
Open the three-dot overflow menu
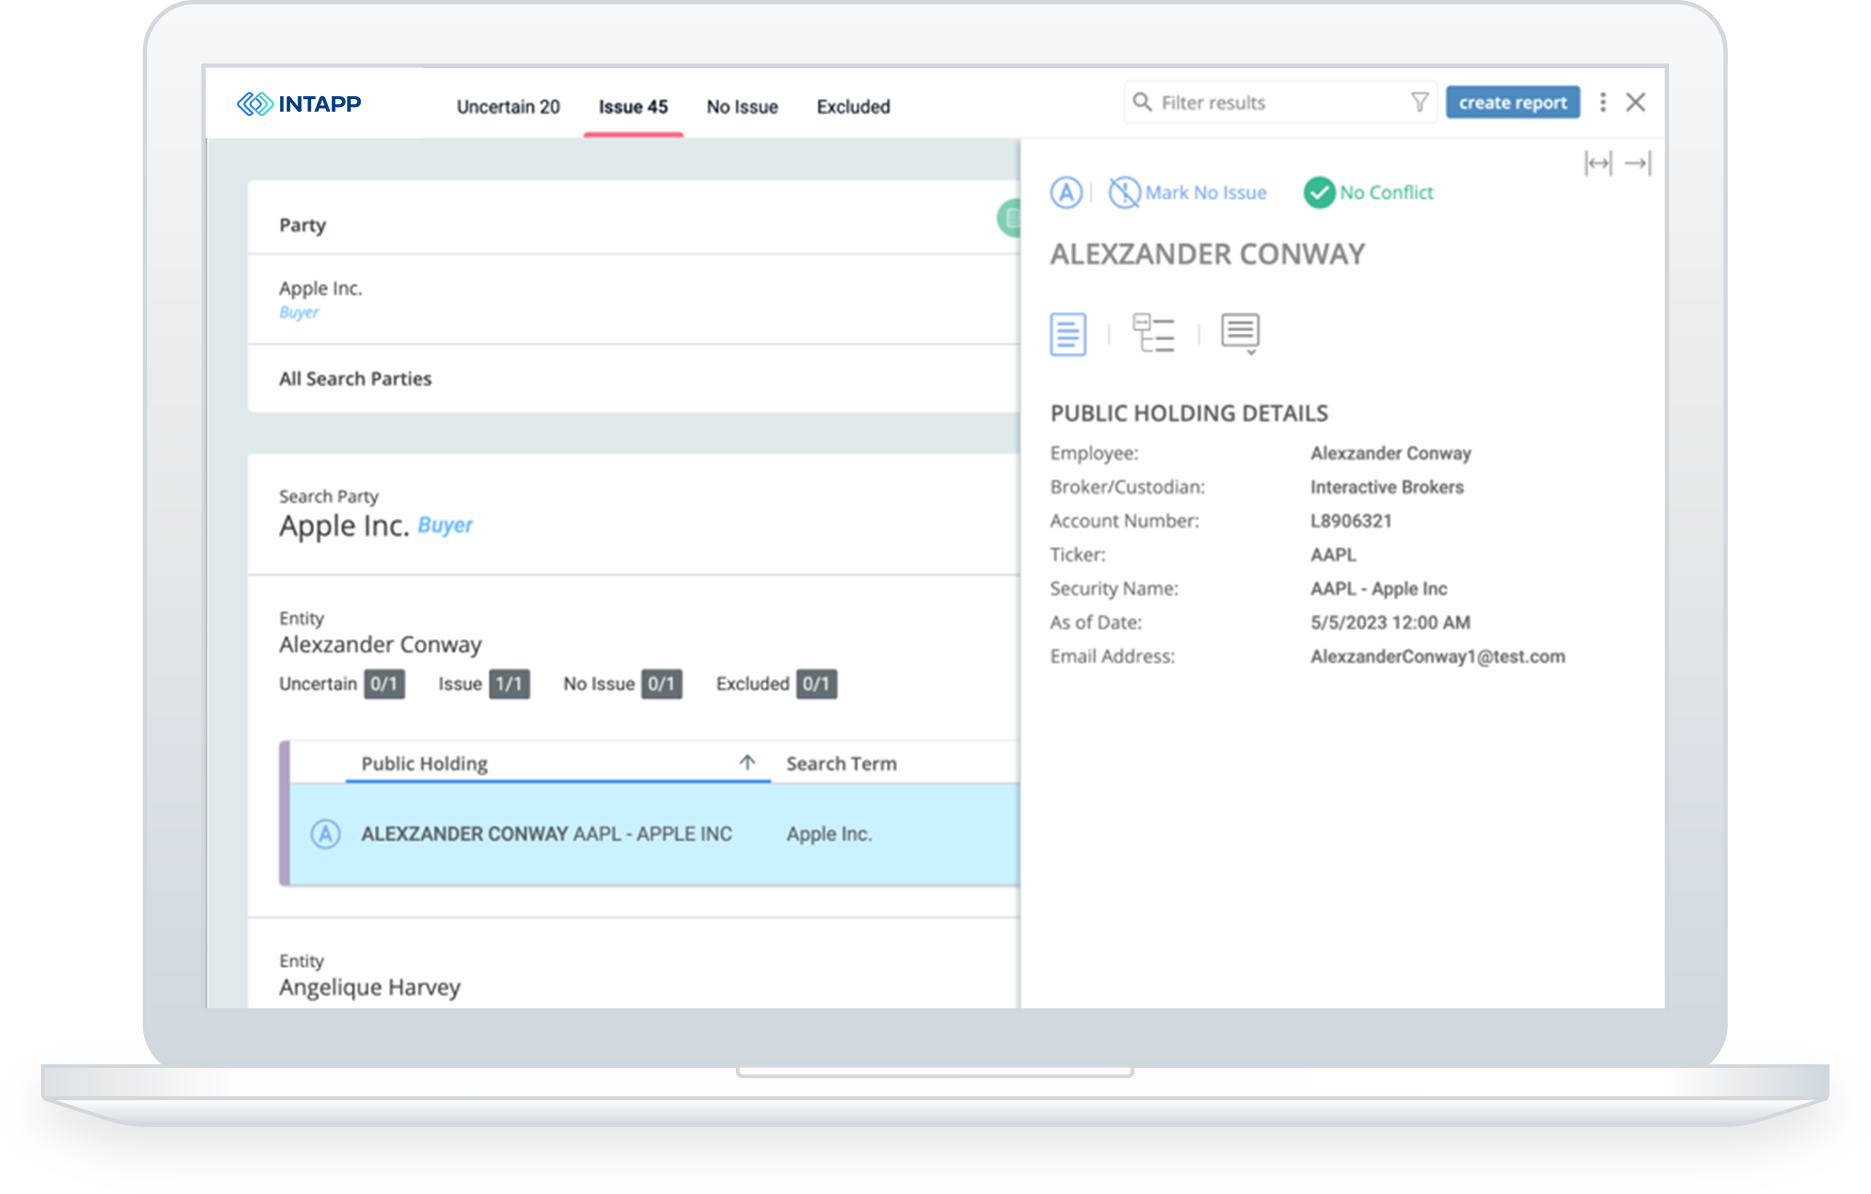pyautogui.click(x=1602, y=101)
